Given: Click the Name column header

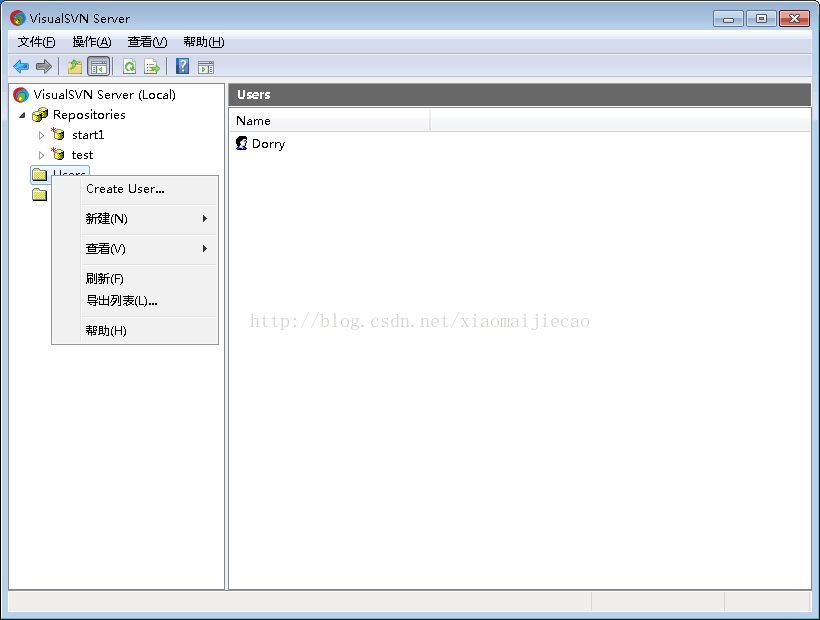Looking at the screenshot, I should point(329,121).
